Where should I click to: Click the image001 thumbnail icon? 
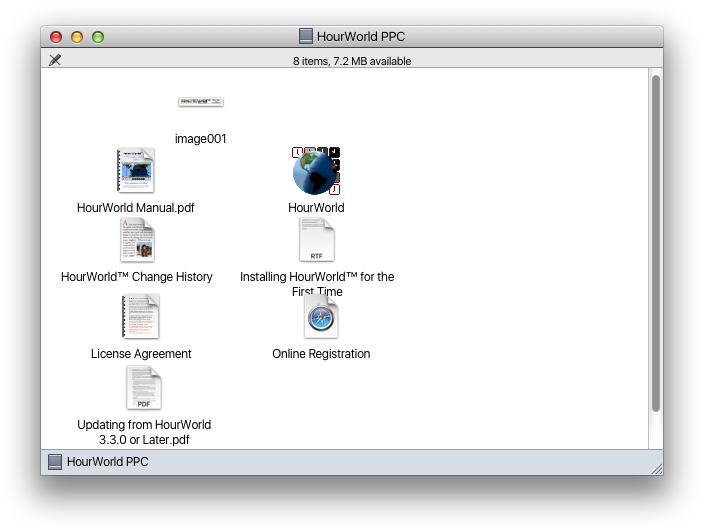(x=201, y=102)
